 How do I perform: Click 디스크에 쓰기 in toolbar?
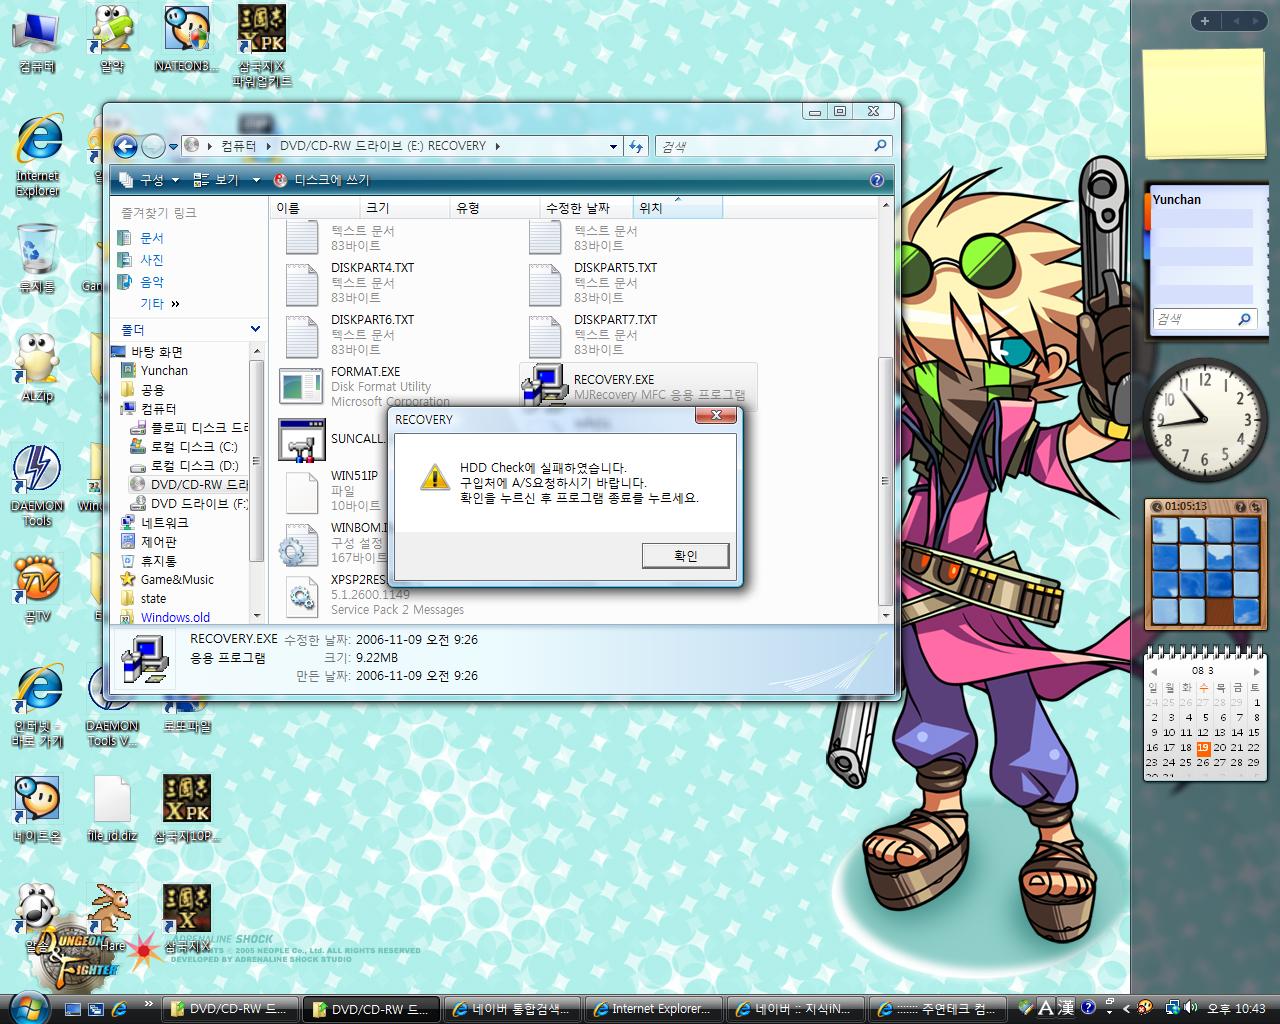(x=322, y=180)
